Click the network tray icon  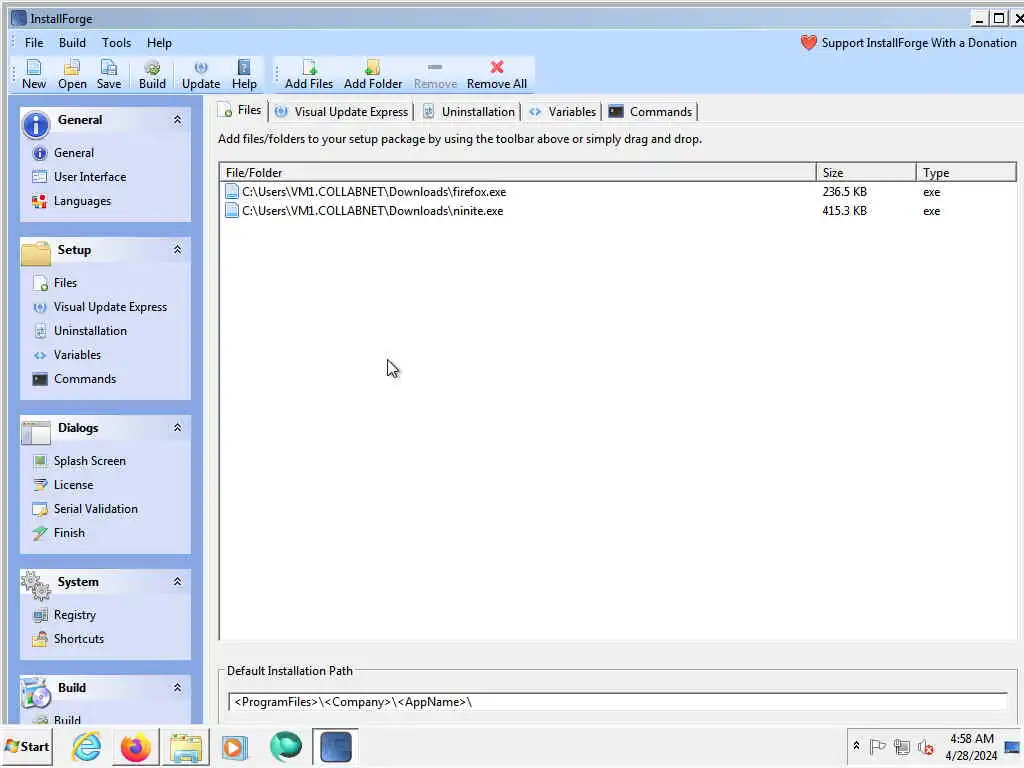point(902,746)
